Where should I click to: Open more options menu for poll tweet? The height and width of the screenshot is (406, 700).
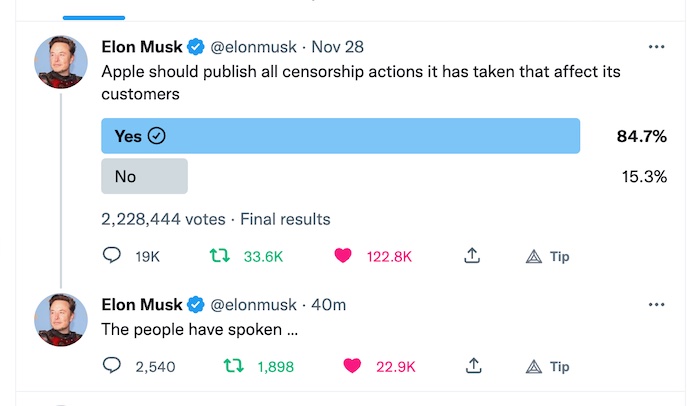click(x=656, y=46)
